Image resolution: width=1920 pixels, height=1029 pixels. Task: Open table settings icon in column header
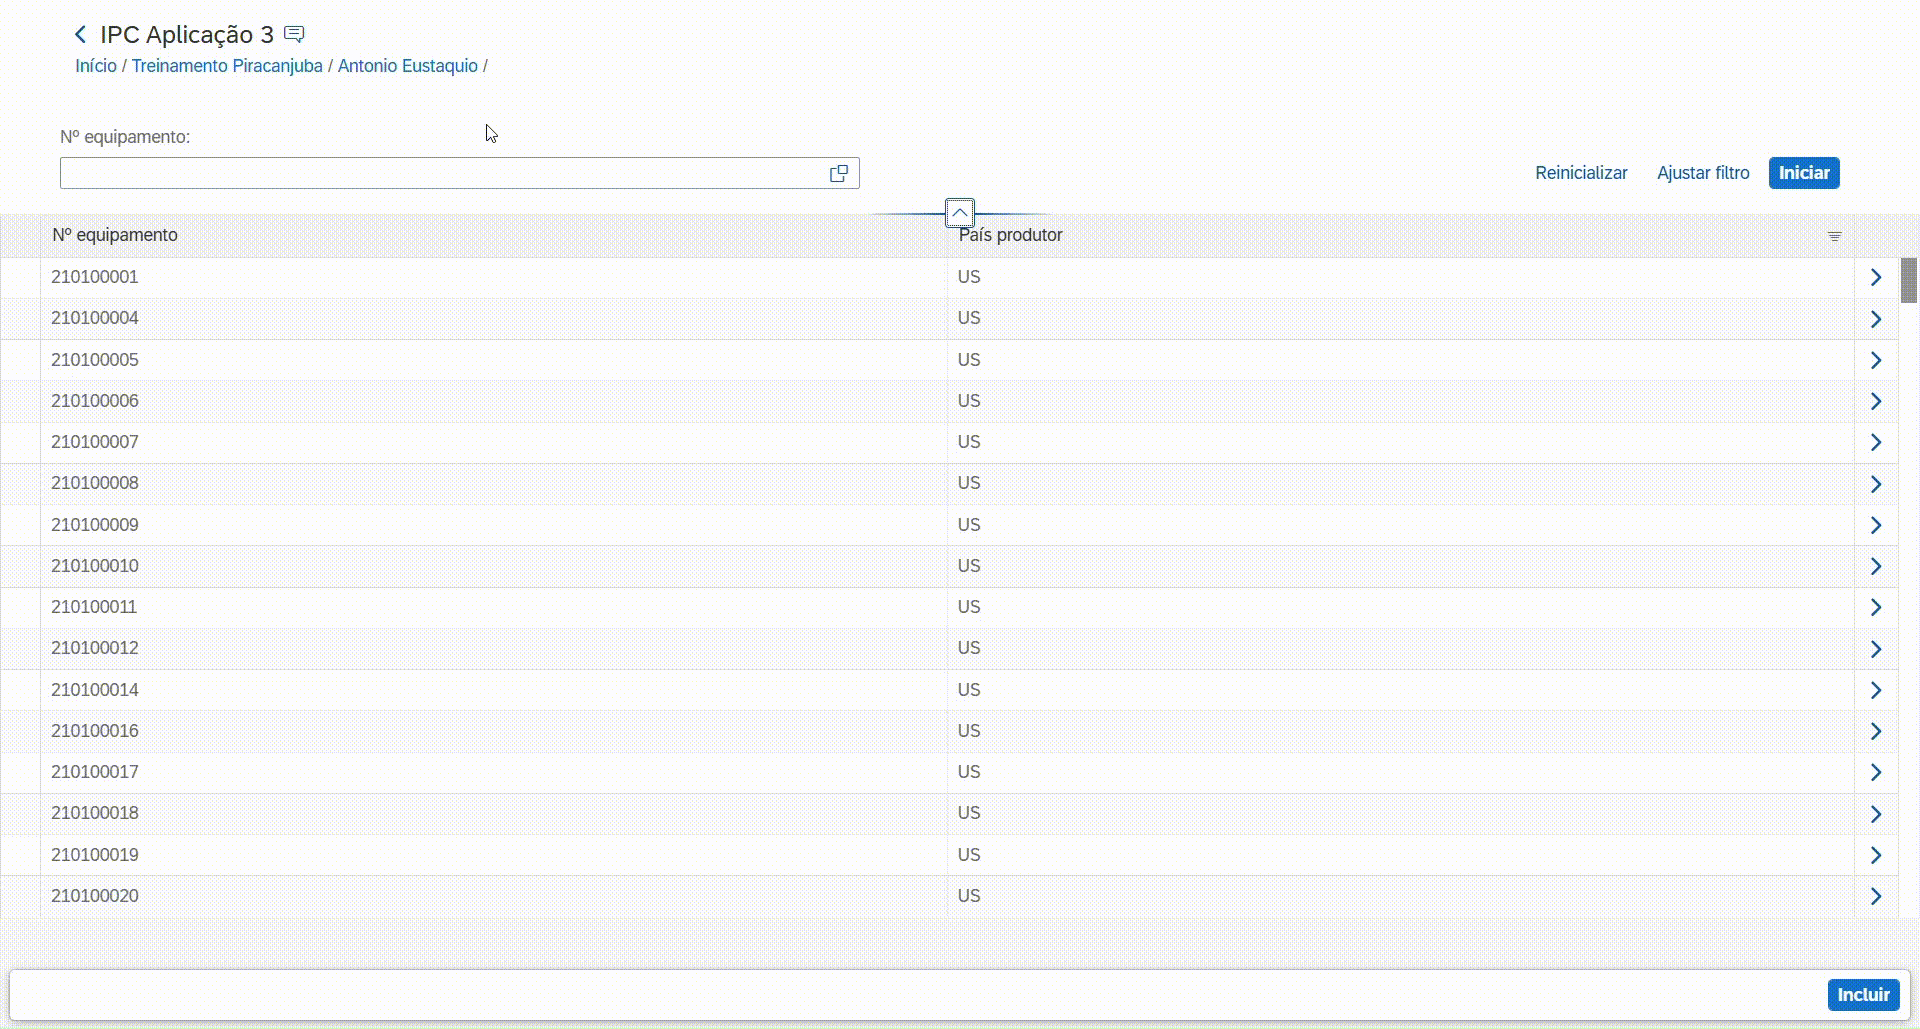(1834, 236)
